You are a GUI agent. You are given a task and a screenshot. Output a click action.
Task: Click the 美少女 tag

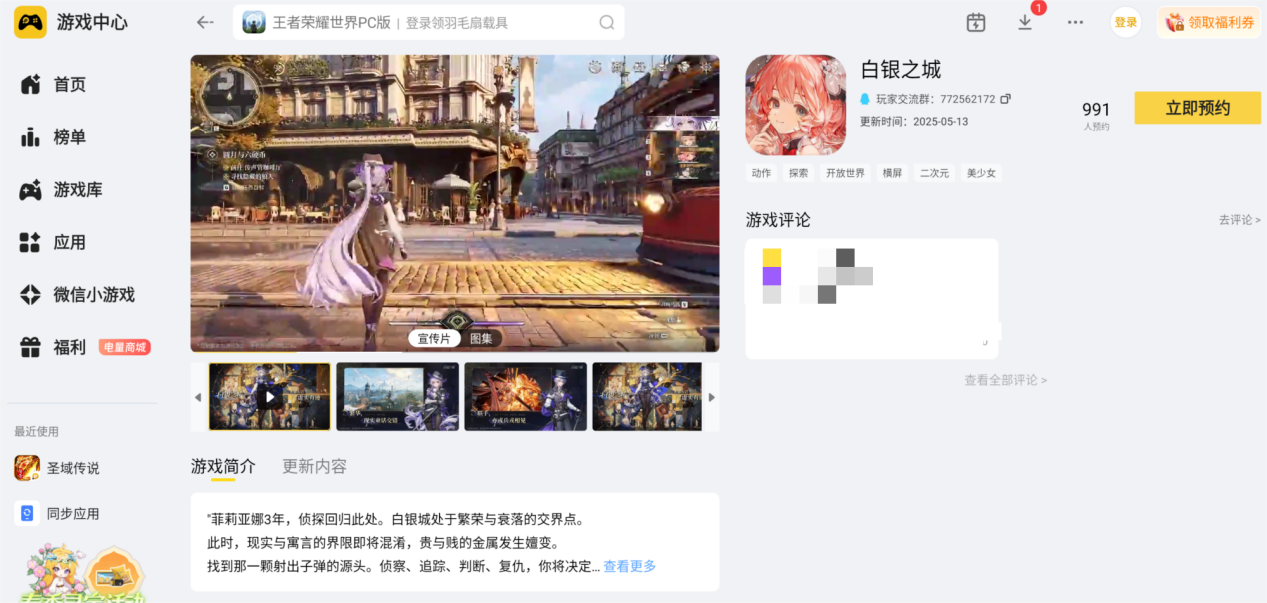coord(981,173)
